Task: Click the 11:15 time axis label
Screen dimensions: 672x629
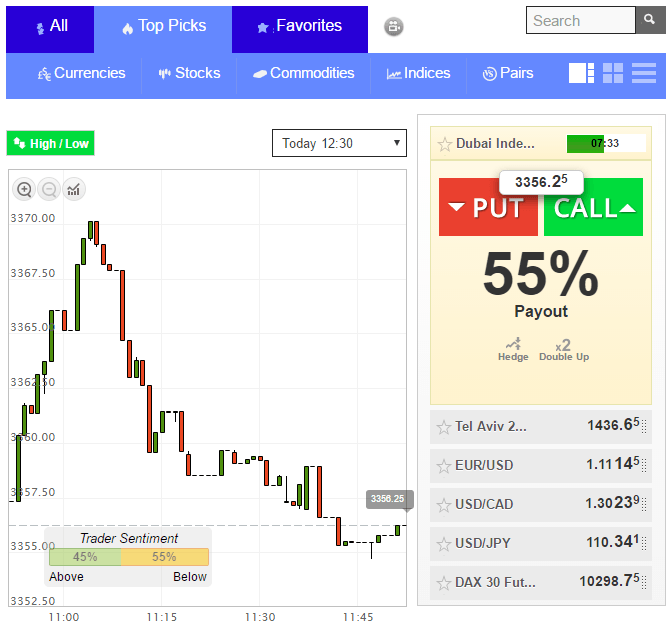Action: point(162,617)
